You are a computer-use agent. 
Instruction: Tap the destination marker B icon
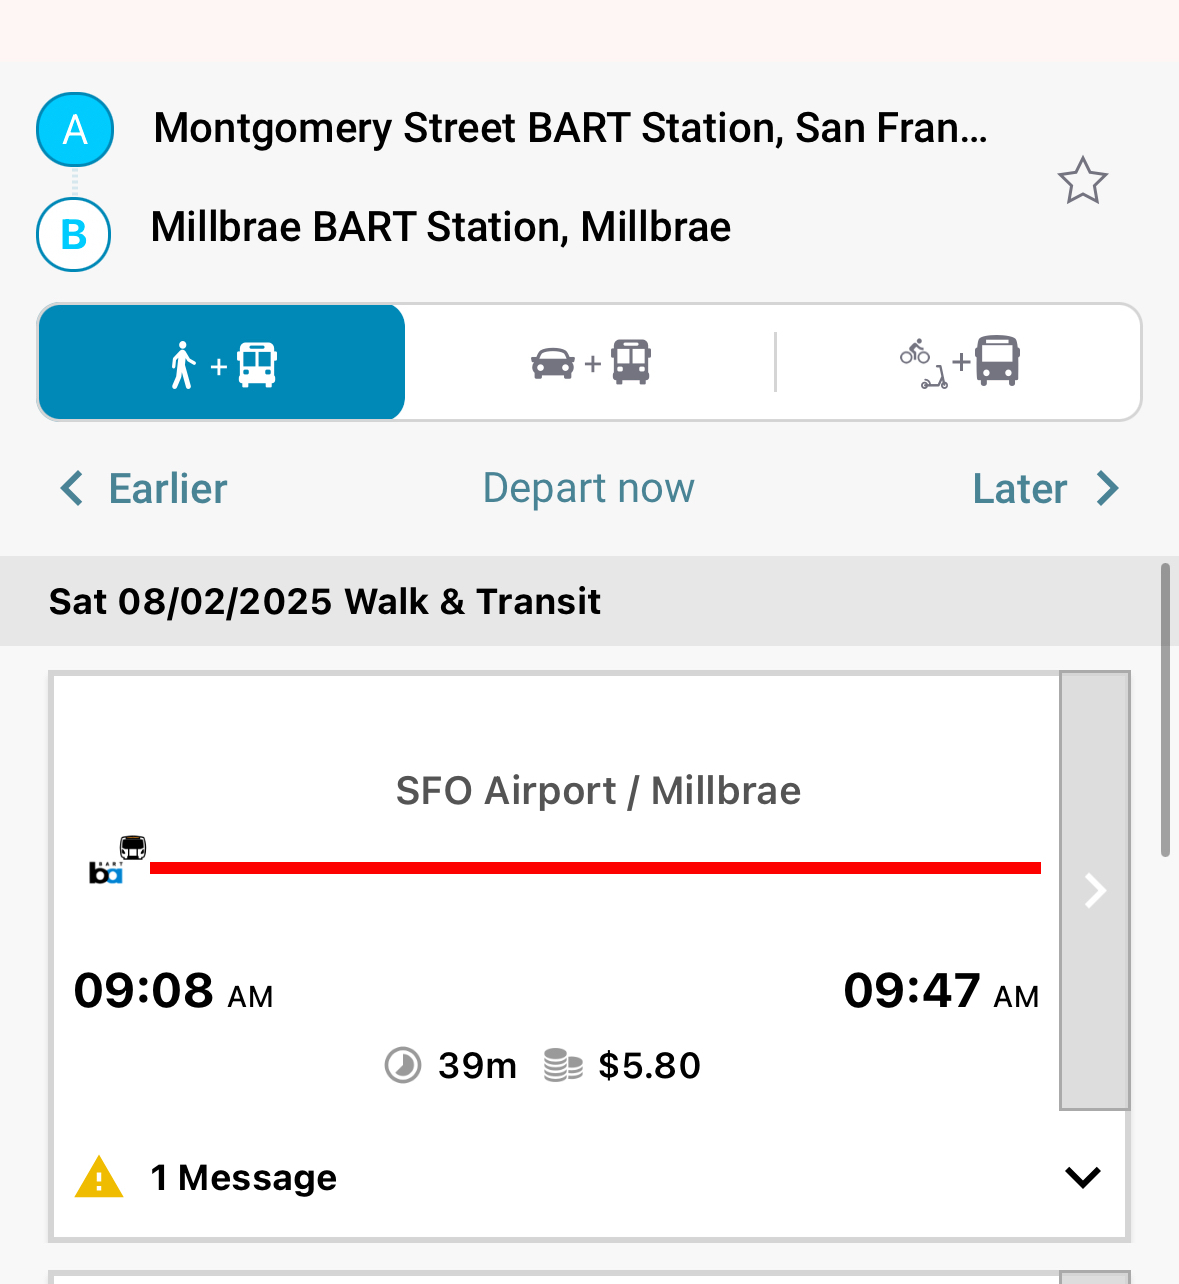74,235
